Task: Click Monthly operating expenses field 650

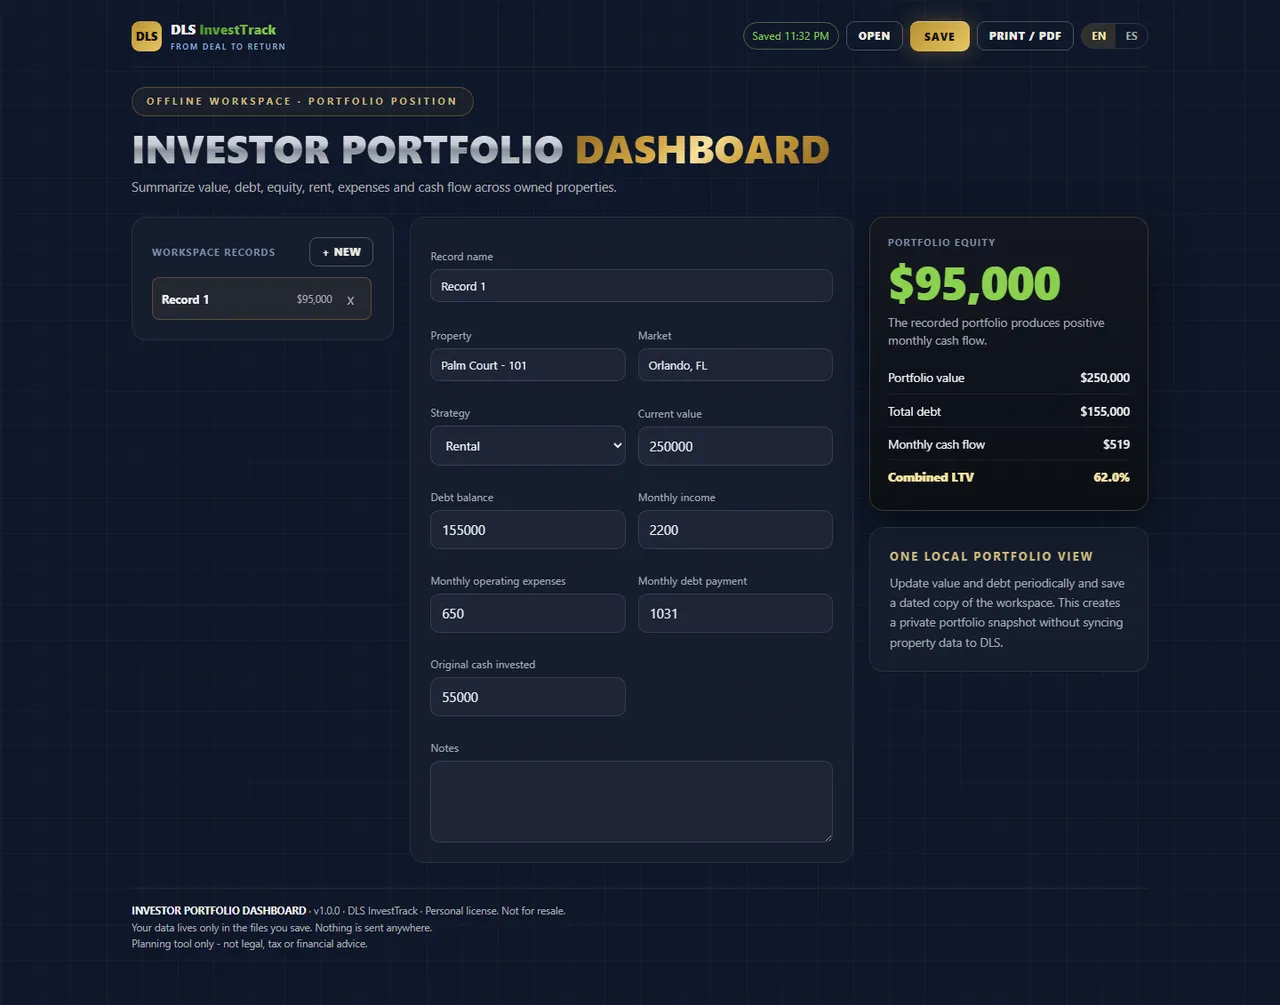Action: [x=528, y=613]
